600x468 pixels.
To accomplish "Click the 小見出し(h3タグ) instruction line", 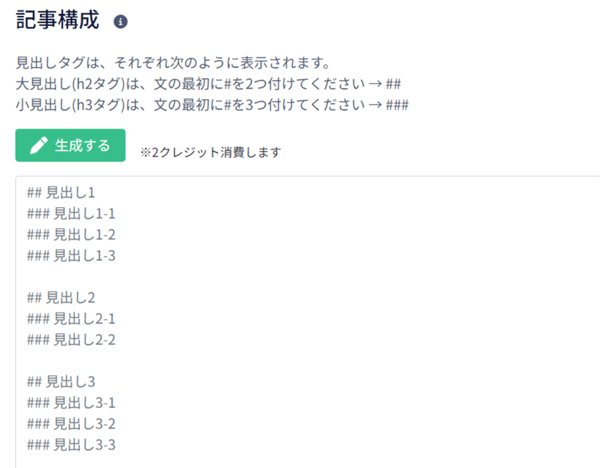I will [212, 104].
